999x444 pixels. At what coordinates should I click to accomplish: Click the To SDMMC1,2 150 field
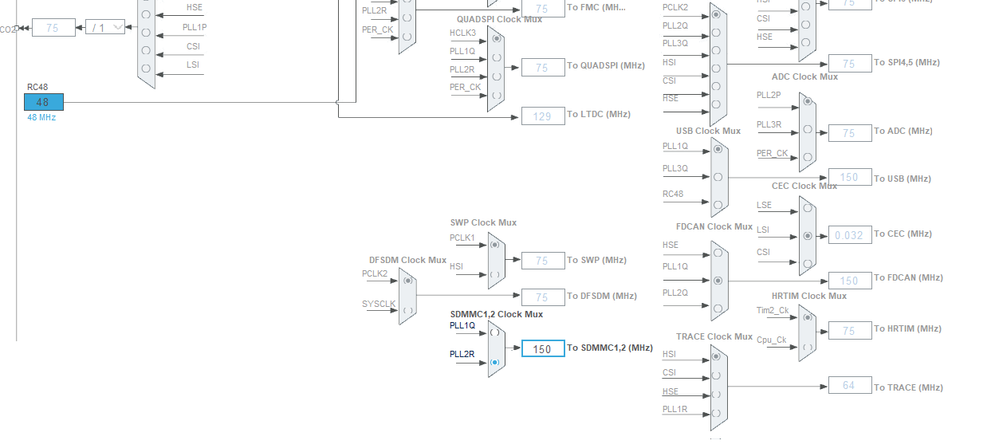[x=543, y=348]
